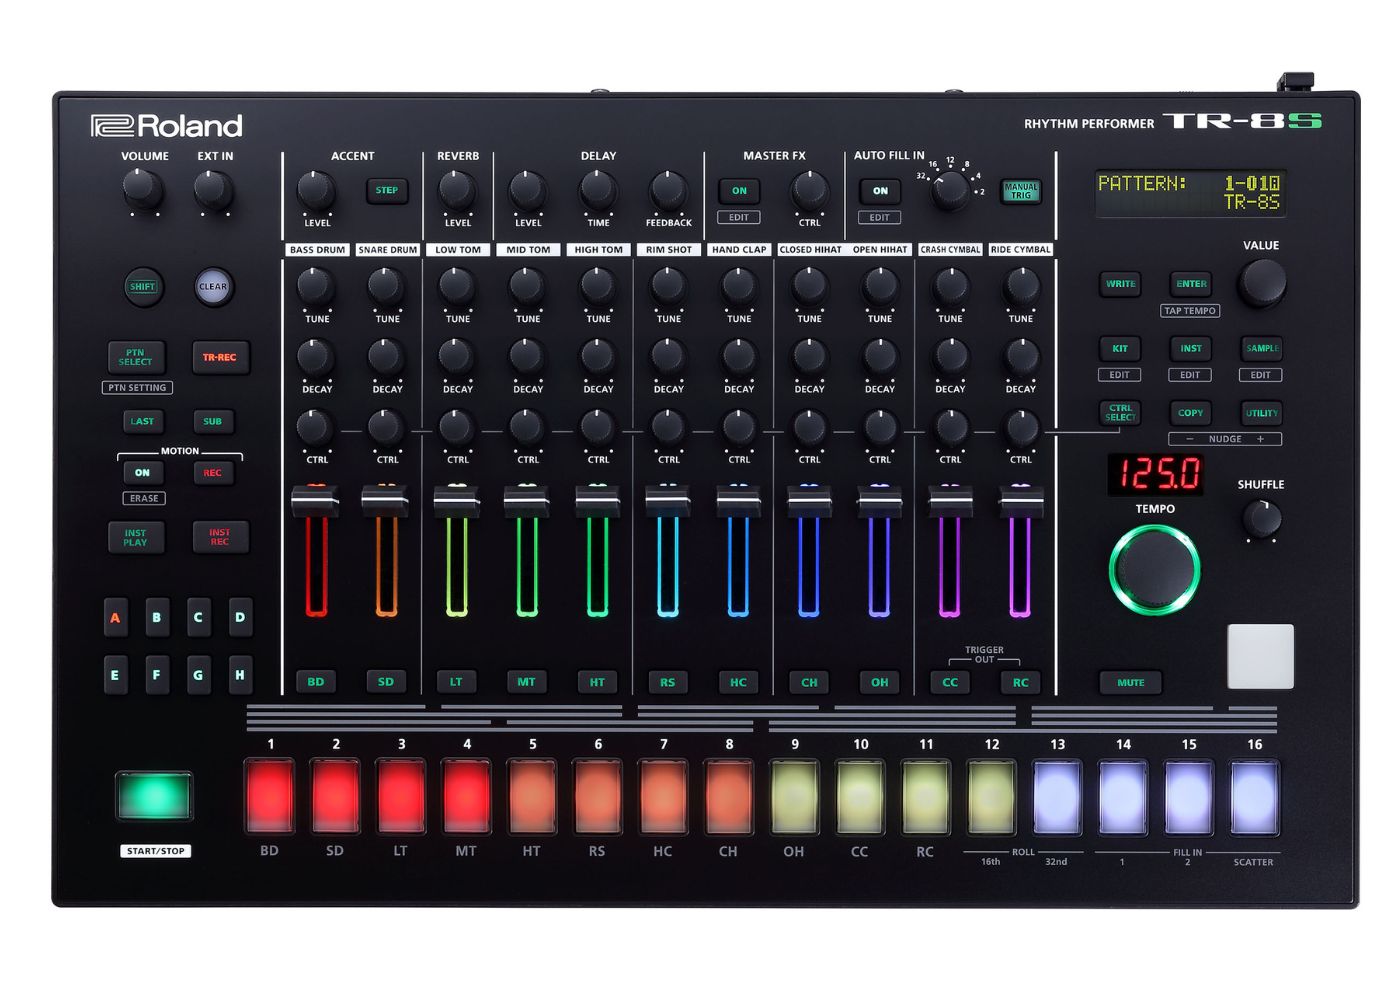The height and width of the screenshot is (1000, 1400).
Task: Select the PTN SELECT button
Action: tap(136, 357)
